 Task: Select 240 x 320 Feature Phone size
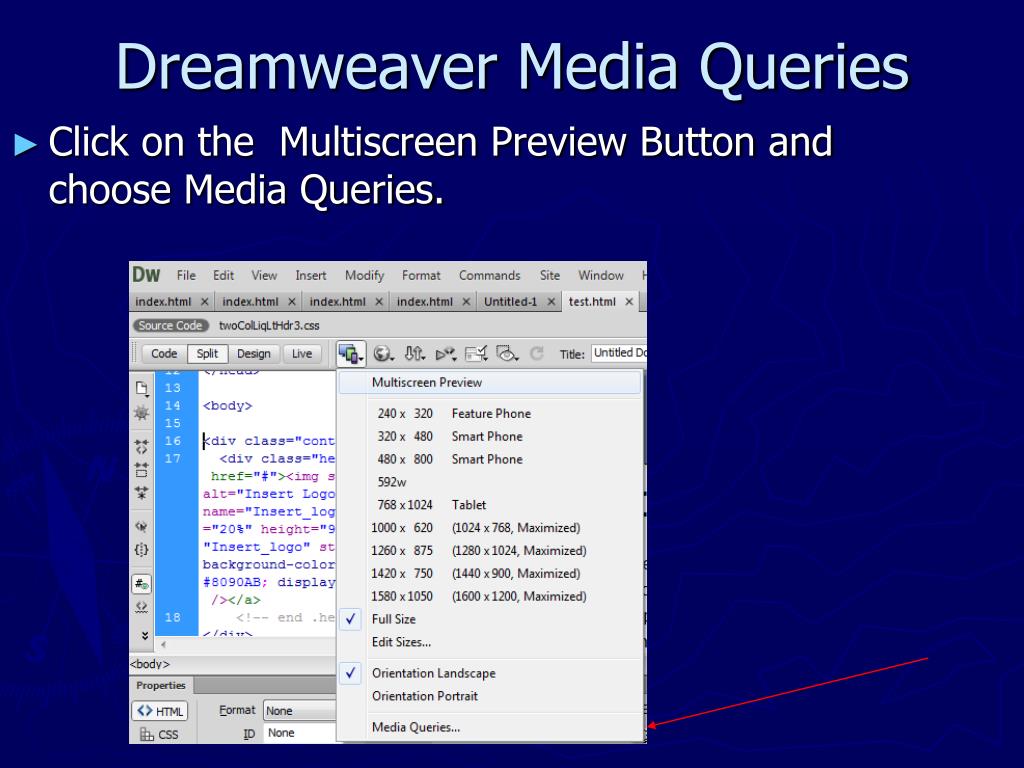point(490,413)
